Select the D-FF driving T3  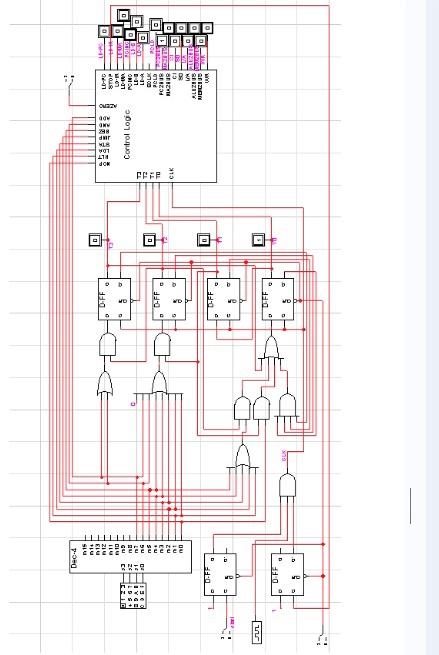(x=114, y=299)
